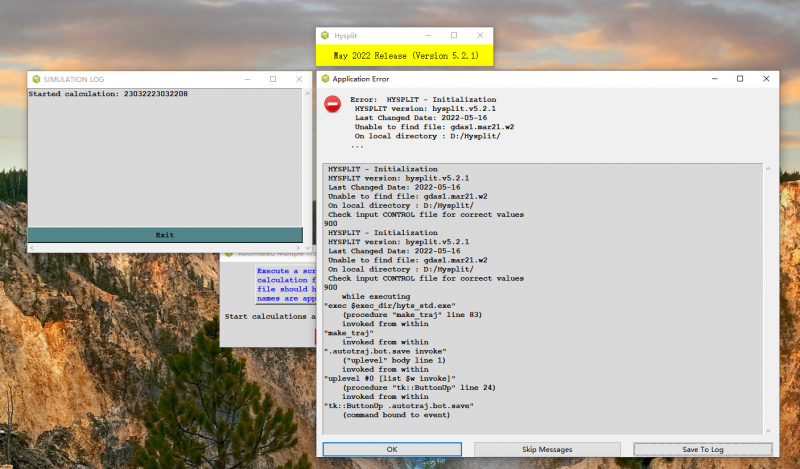Screen dimensions: 800x469
Task: Minimize the SIMULATION LOG window
Action: [246, 79]
